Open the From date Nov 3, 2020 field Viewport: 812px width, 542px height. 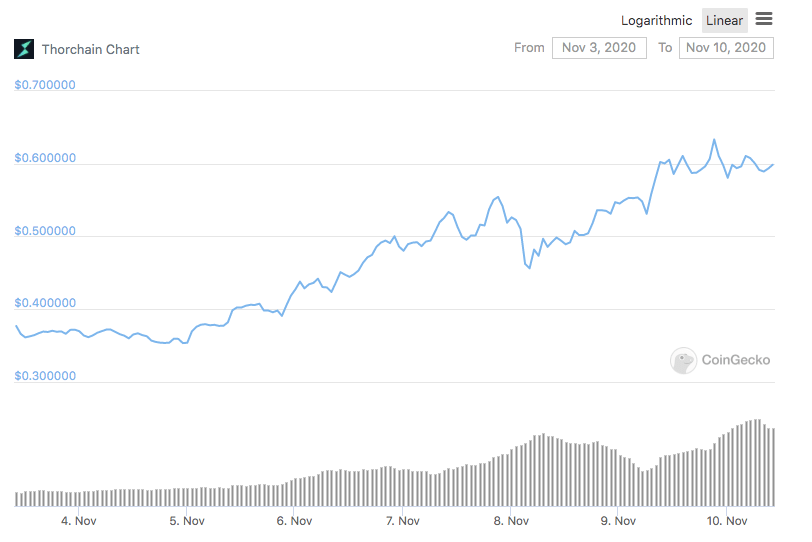(x=599, y=48)
